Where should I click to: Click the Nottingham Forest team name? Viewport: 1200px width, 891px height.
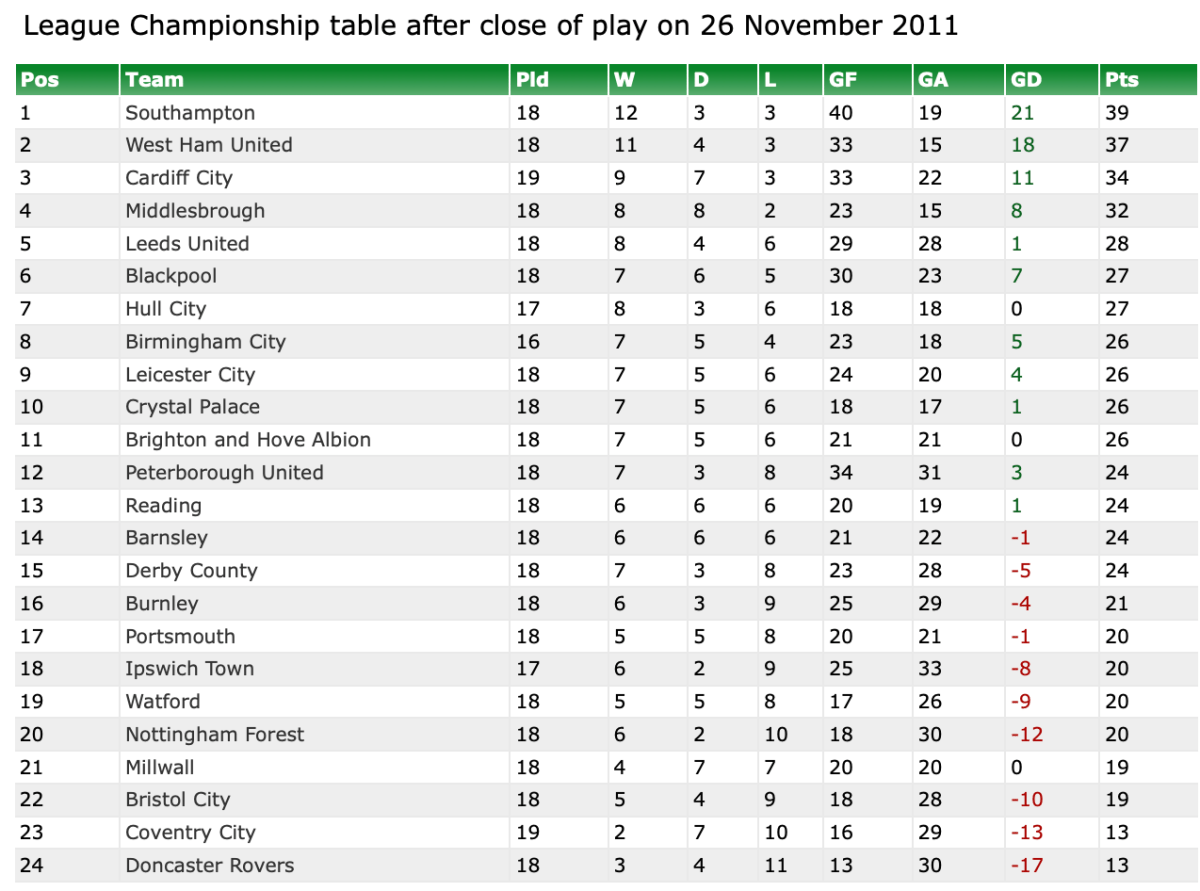(215, 735)
